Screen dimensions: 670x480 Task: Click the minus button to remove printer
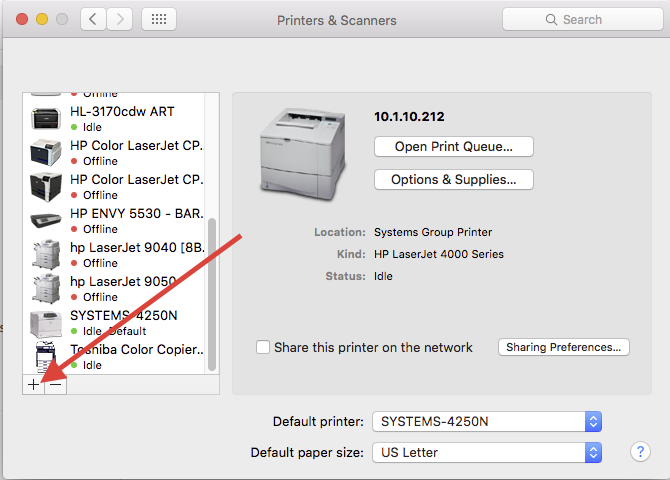point(55,384)
